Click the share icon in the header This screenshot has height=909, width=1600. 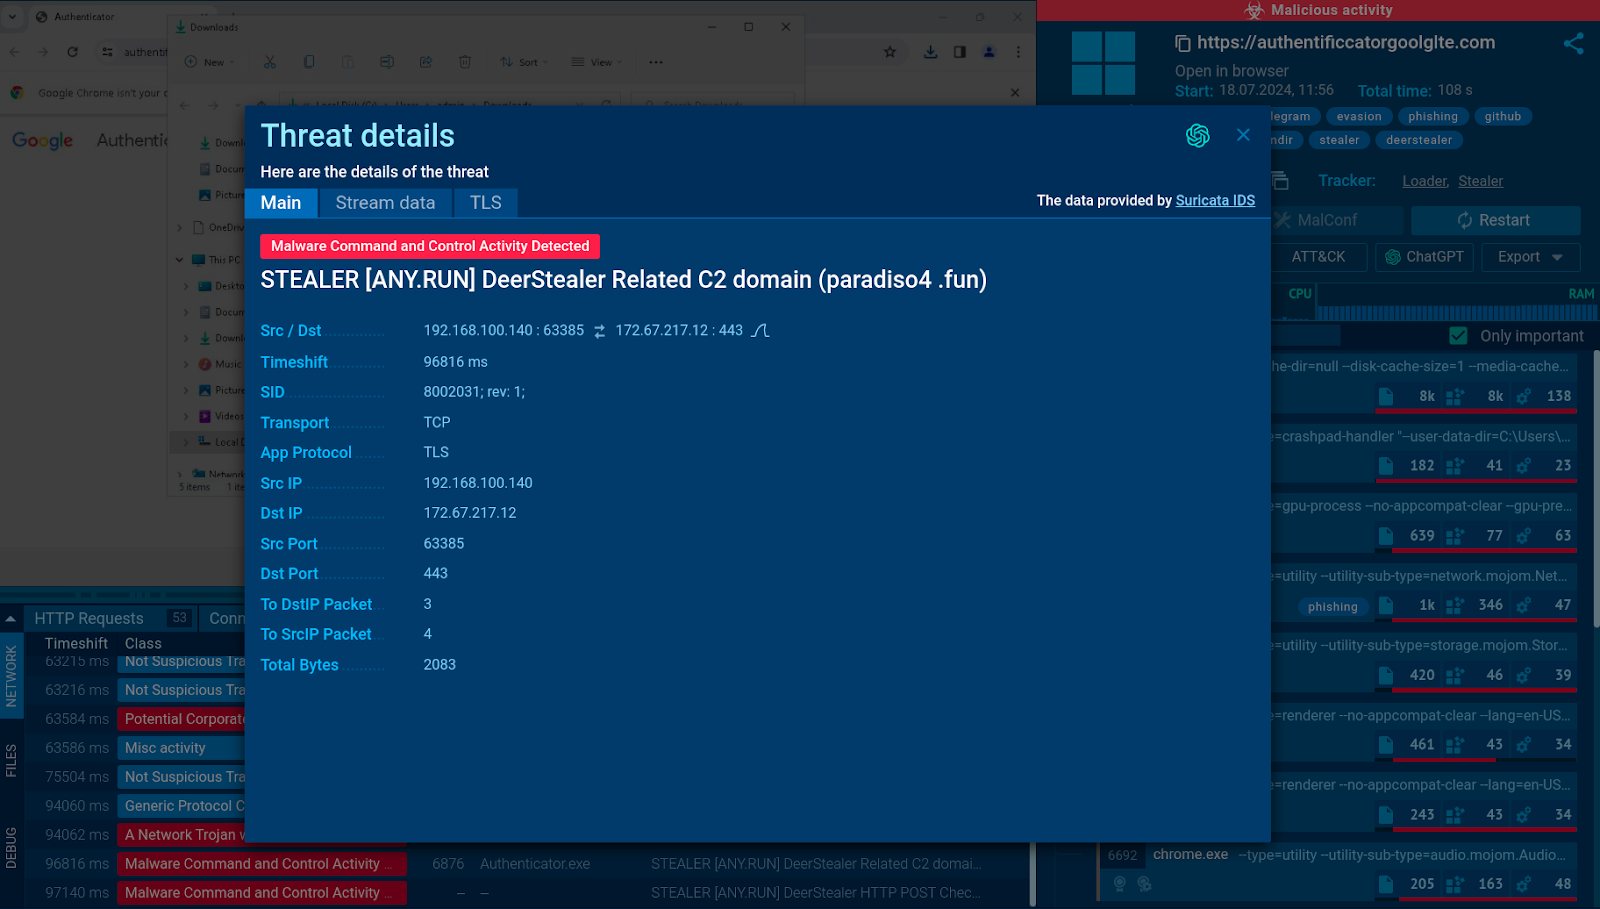1574,43
